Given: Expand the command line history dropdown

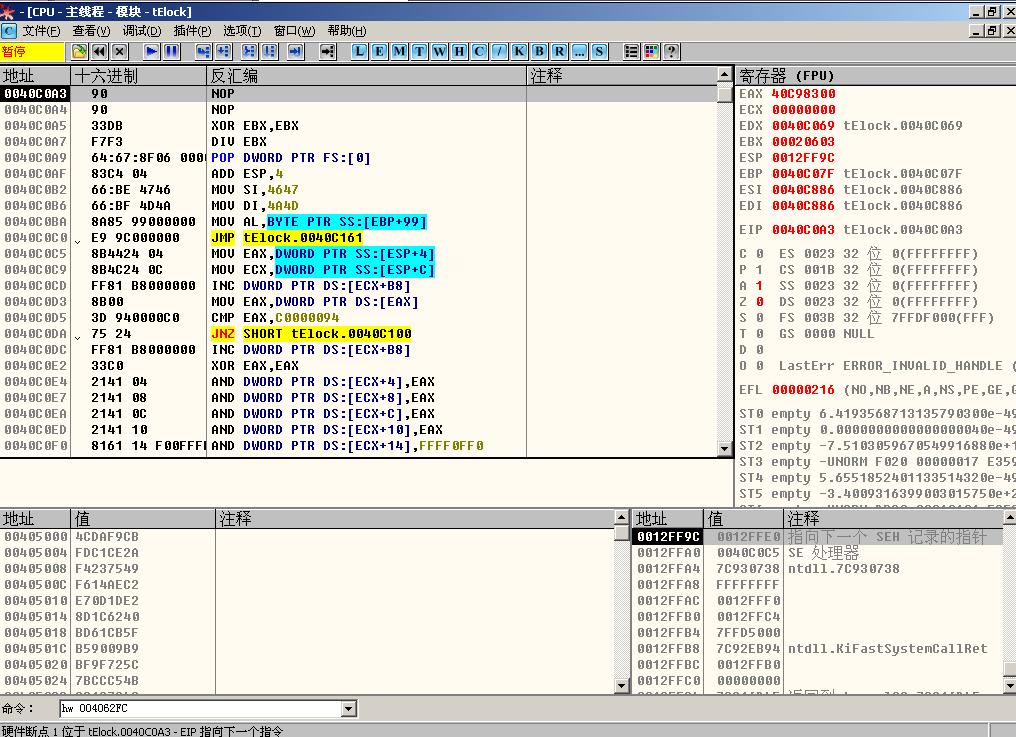Looking at the screenshot, I should (349, 709).
